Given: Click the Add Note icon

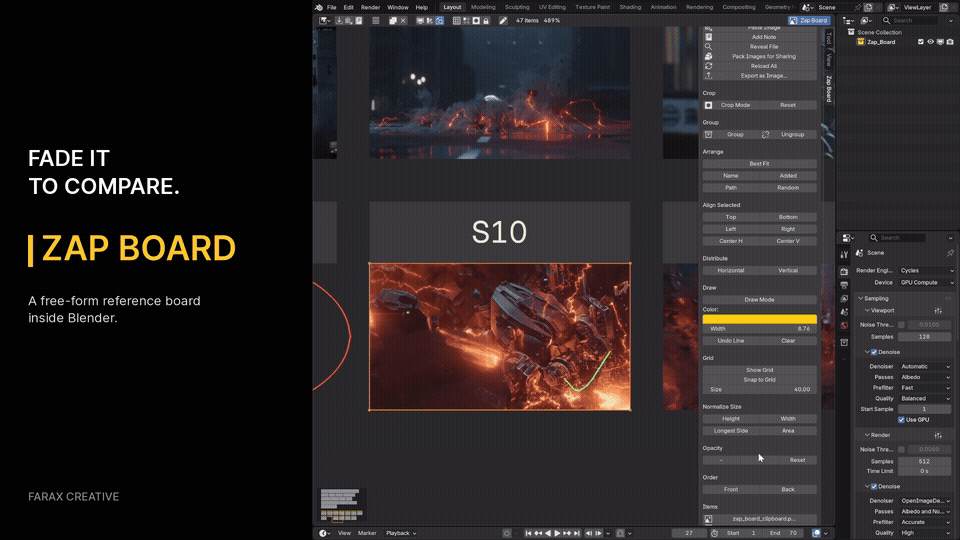Looking at the screenshot, I should click(708, 37).
